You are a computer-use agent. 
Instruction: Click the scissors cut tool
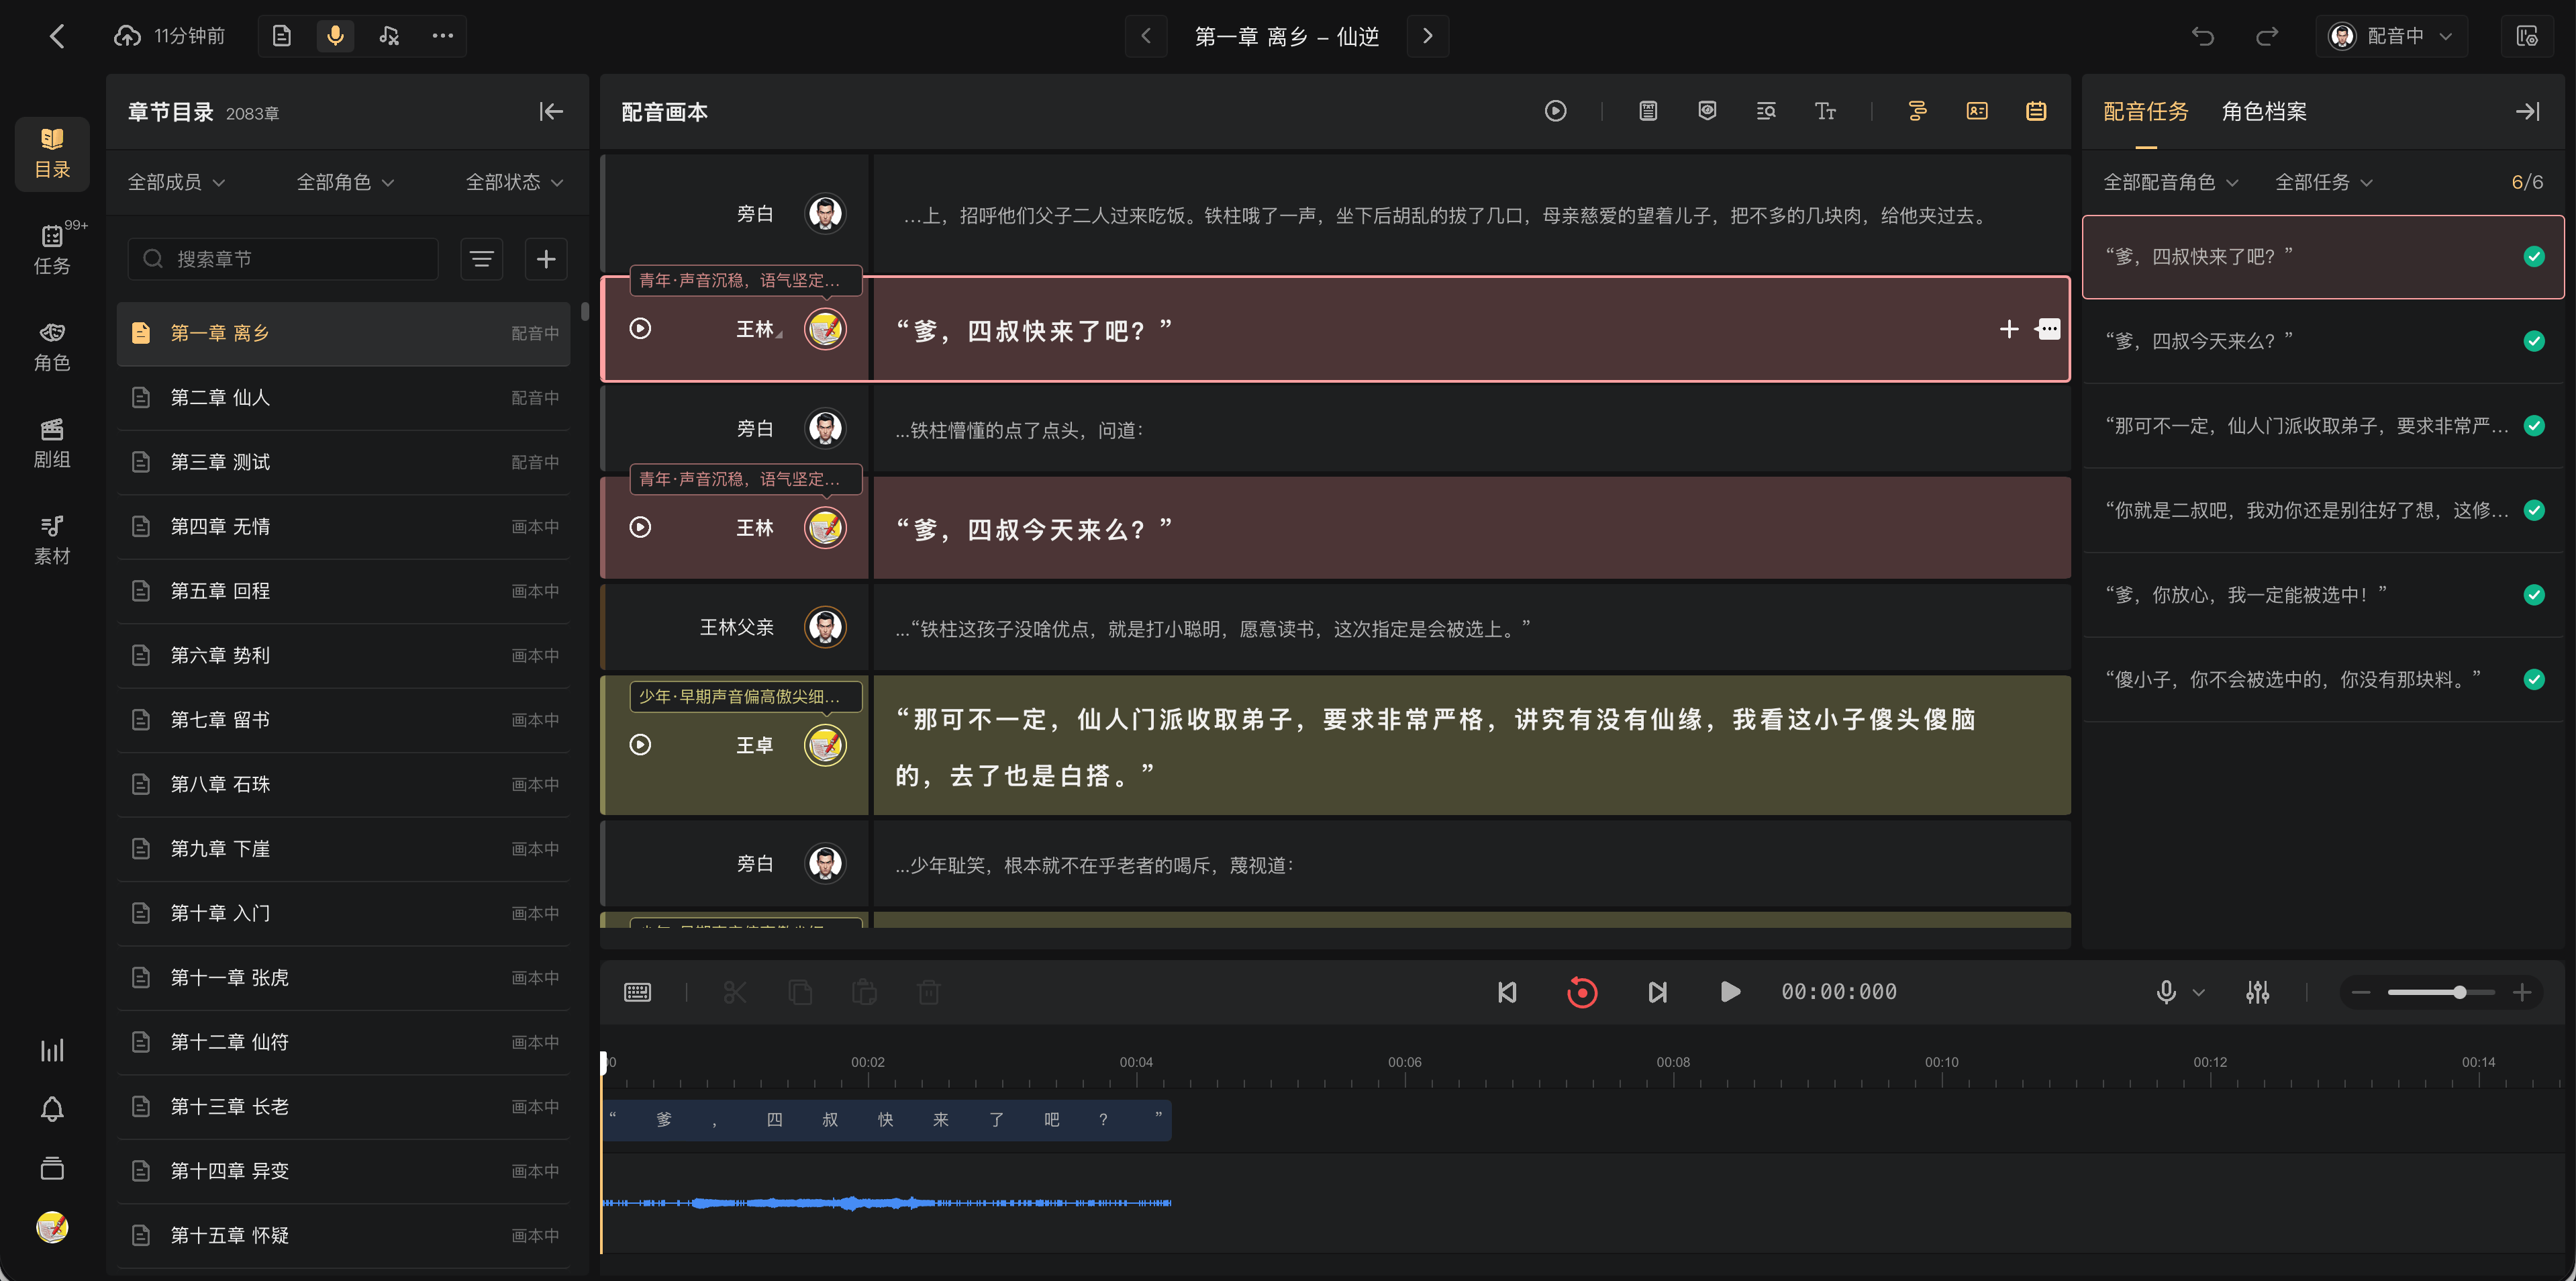735,992
